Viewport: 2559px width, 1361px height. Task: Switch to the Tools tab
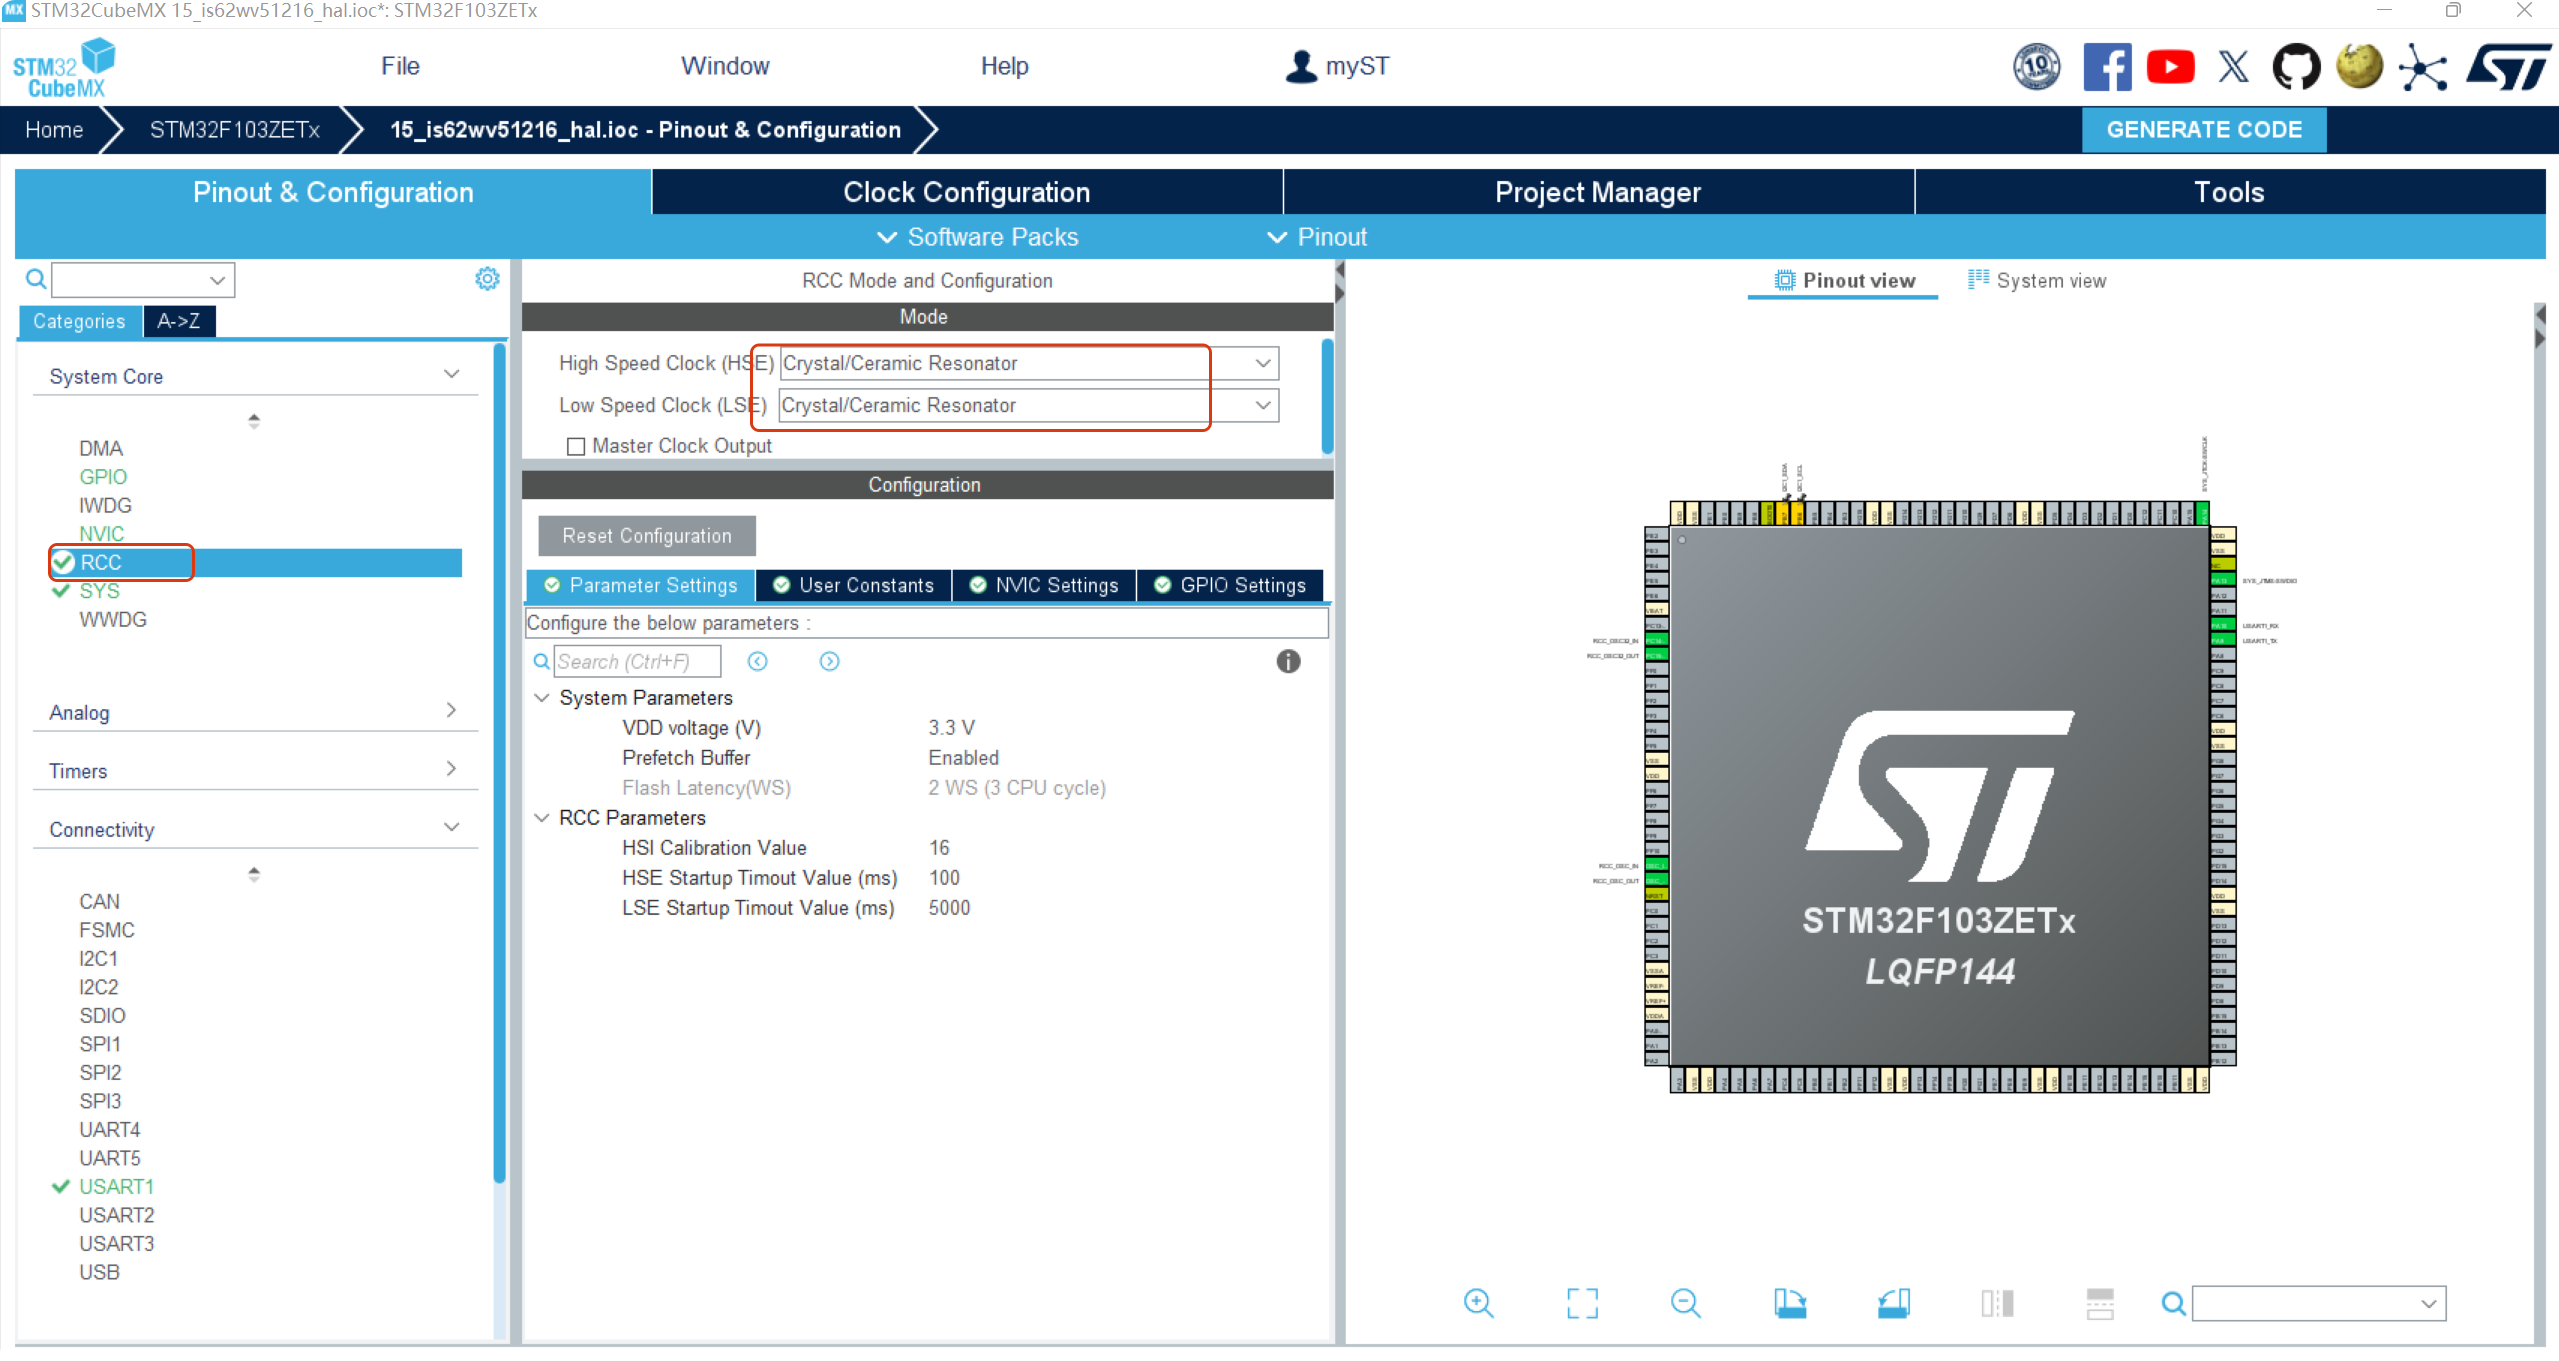pyautogui.click(x=2229, y=192)
